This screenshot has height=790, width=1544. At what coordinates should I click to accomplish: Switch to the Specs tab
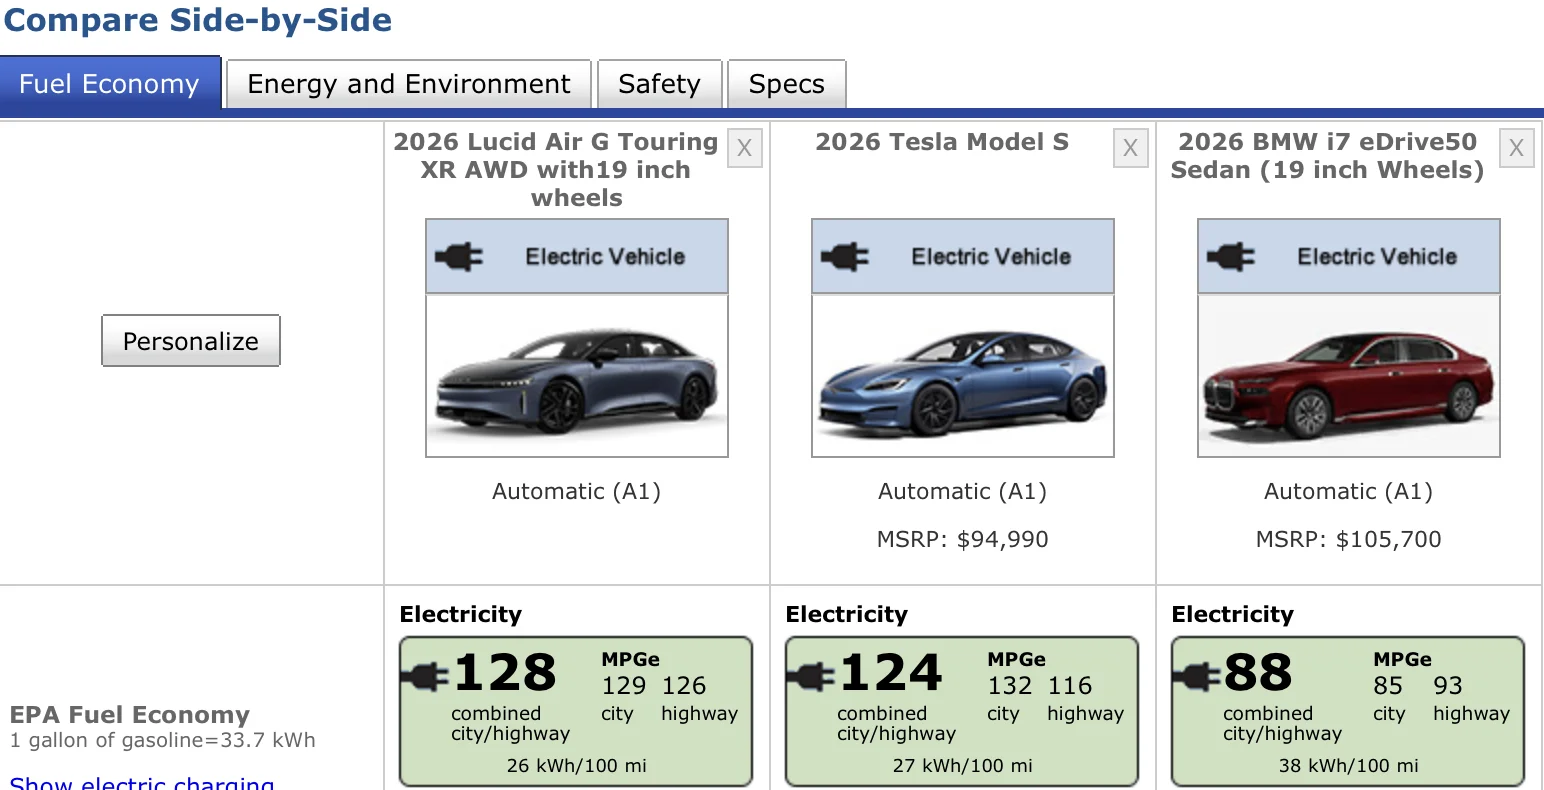point(787,84)
